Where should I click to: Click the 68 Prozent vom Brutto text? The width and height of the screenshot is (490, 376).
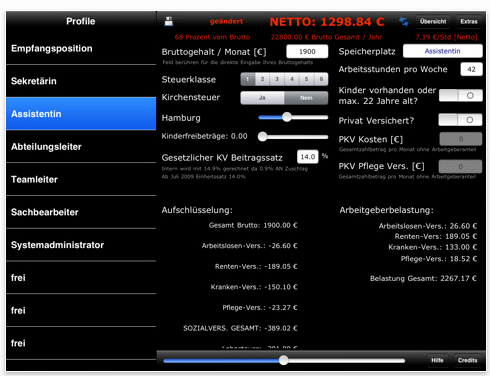pos(212,37)
